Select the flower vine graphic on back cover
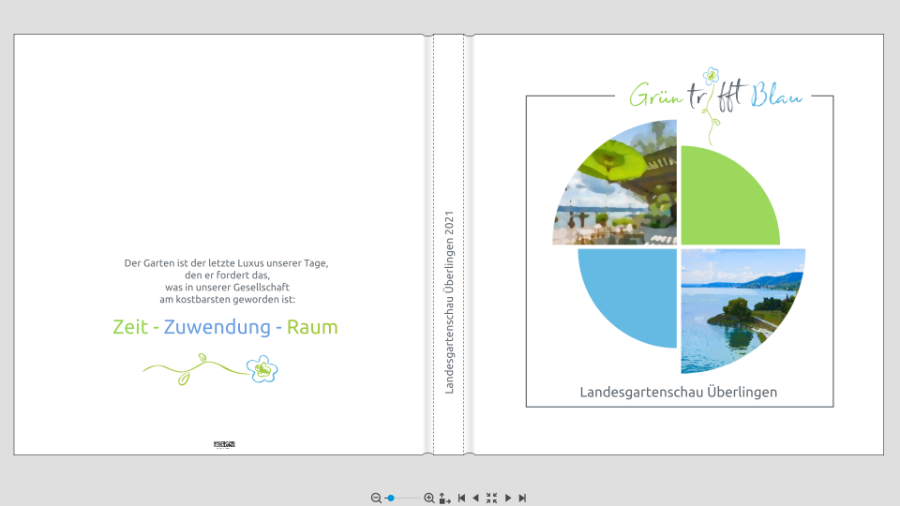The width and height of the screenshot is (900, 506). [210, 369]
